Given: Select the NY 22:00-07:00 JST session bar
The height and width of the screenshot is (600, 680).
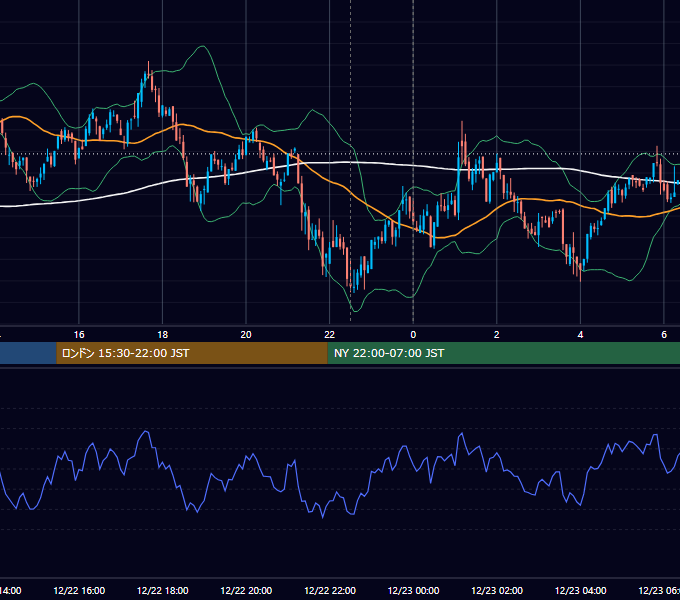Looking at the screenshot, I should pos(503,353).
